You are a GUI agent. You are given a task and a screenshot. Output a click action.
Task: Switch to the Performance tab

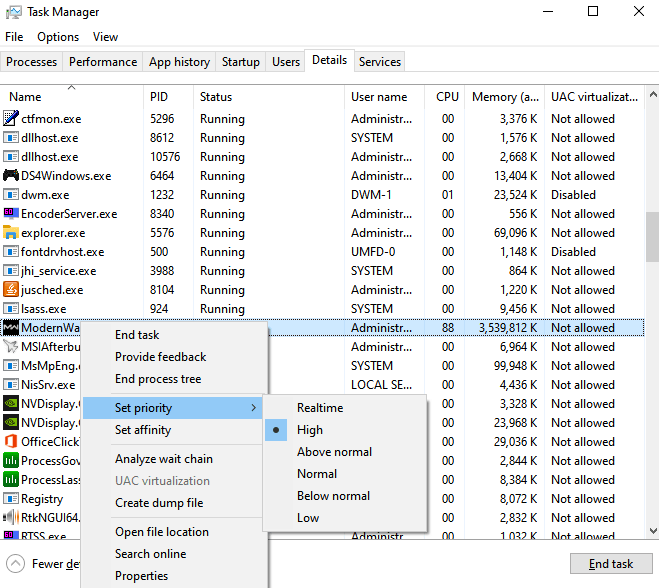(x=103, y=62)
